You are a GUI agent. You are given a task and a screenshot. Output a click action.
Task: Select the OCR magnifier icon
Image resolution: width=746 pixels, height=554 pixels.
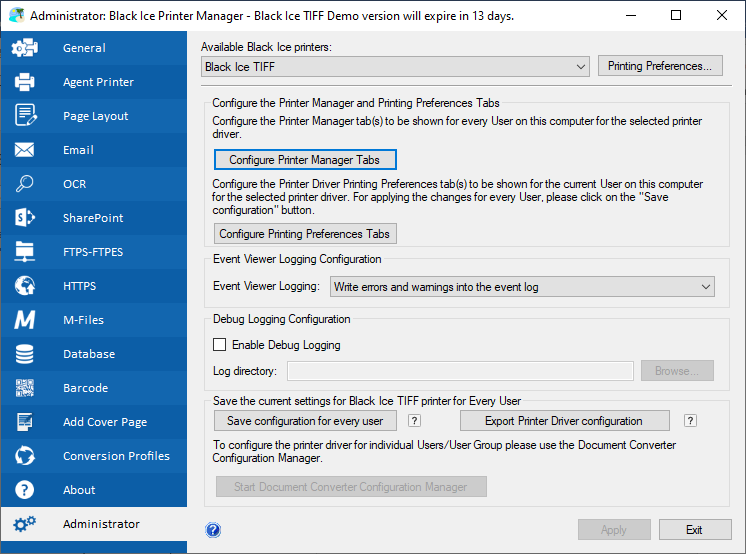(x=25, y=184)
